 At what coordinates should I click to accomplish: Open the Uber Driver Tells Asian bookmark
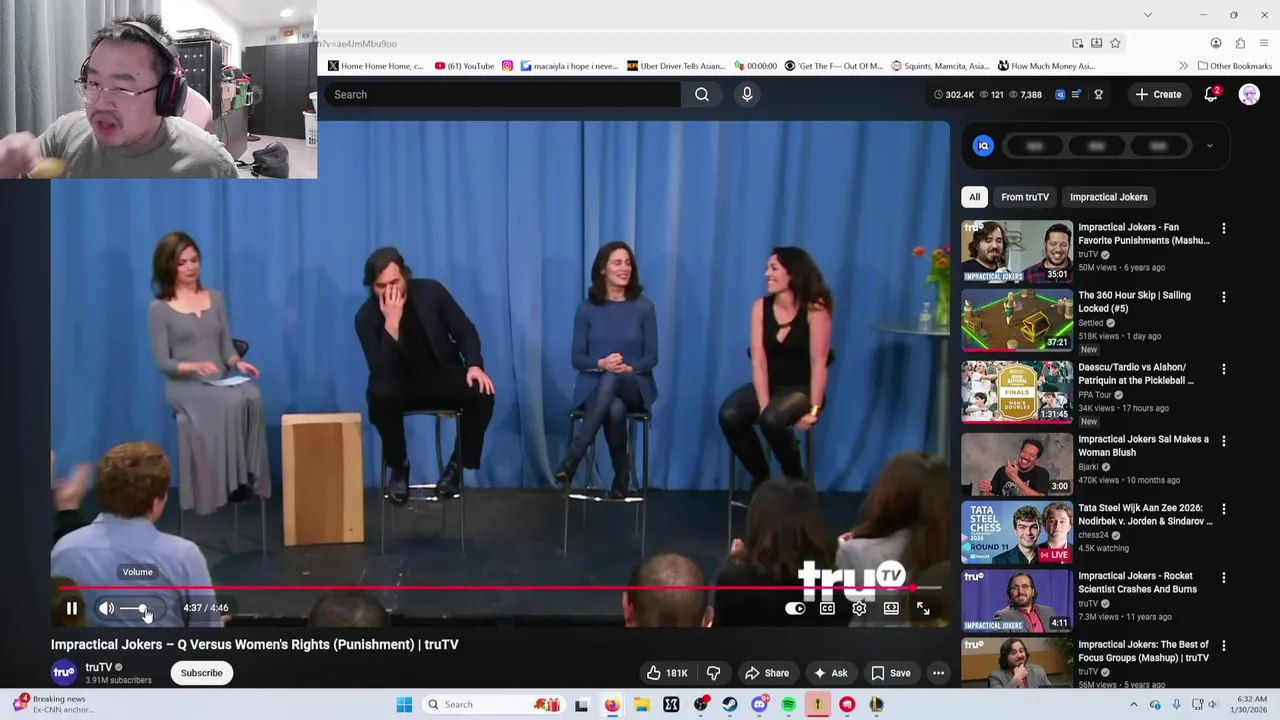676,66
